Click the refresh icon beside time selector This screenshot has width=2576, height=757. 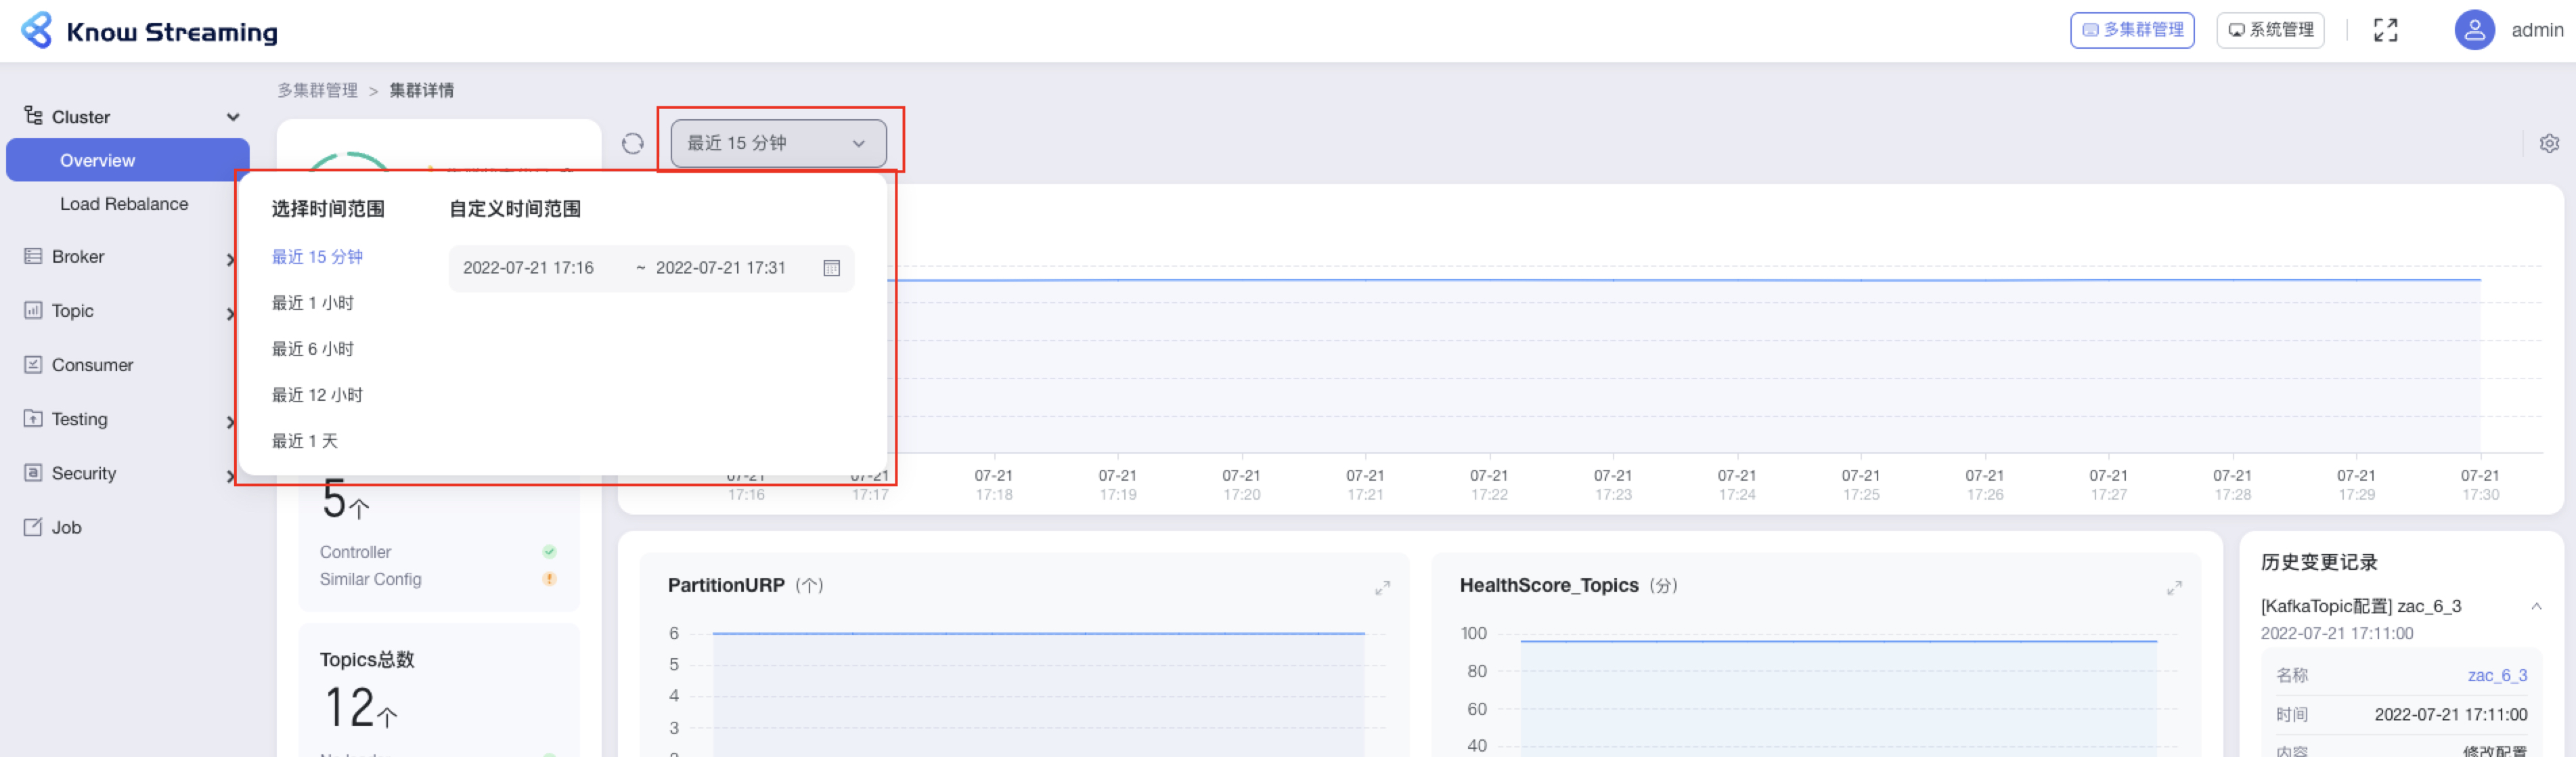(x=632, y=144)
